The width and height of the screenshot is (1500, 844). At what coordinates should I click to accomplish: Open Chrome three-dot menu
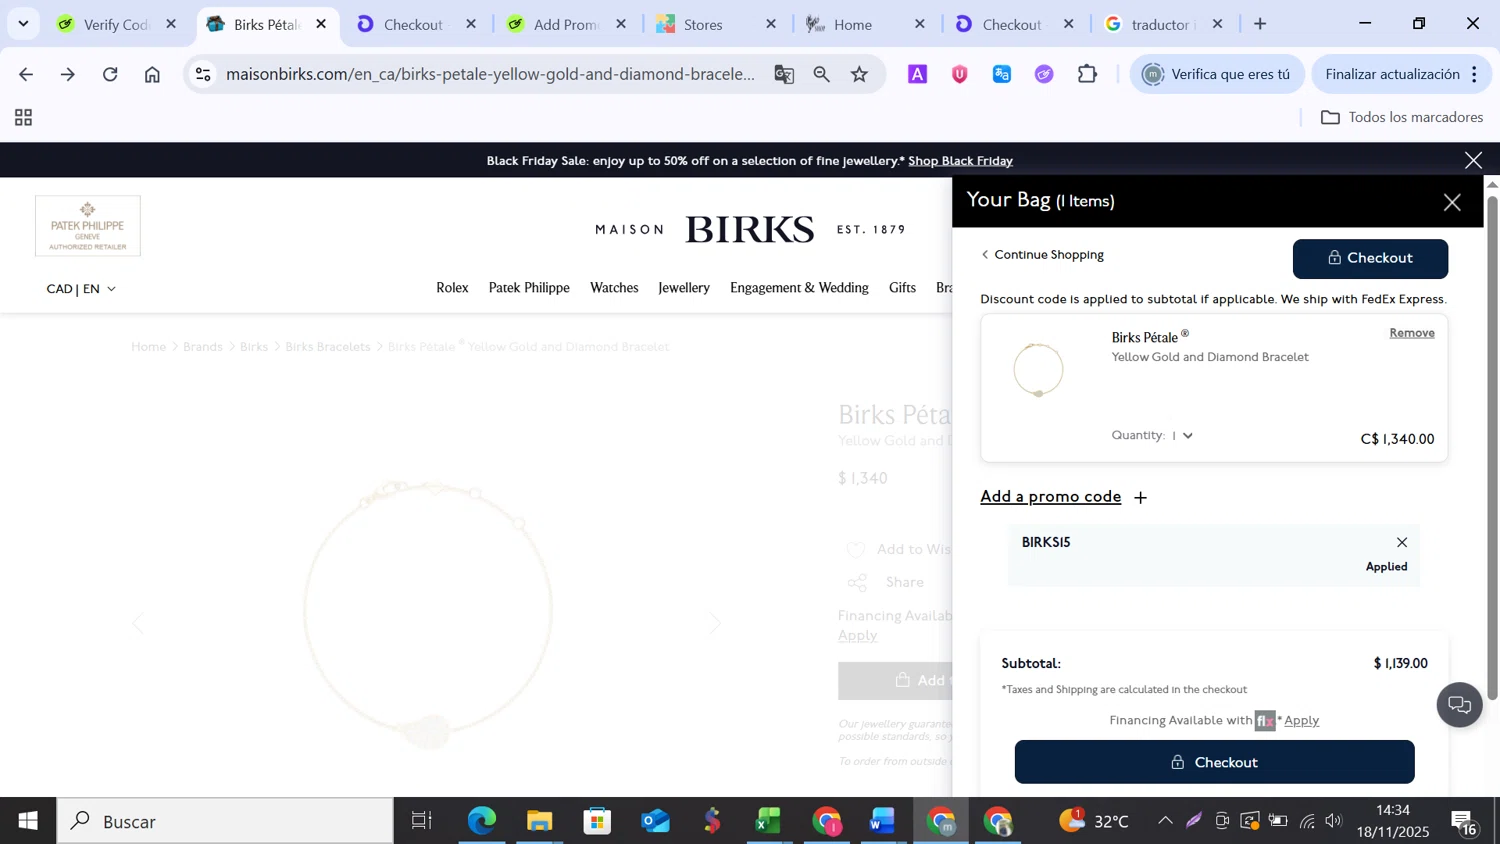coord(1474,74)
